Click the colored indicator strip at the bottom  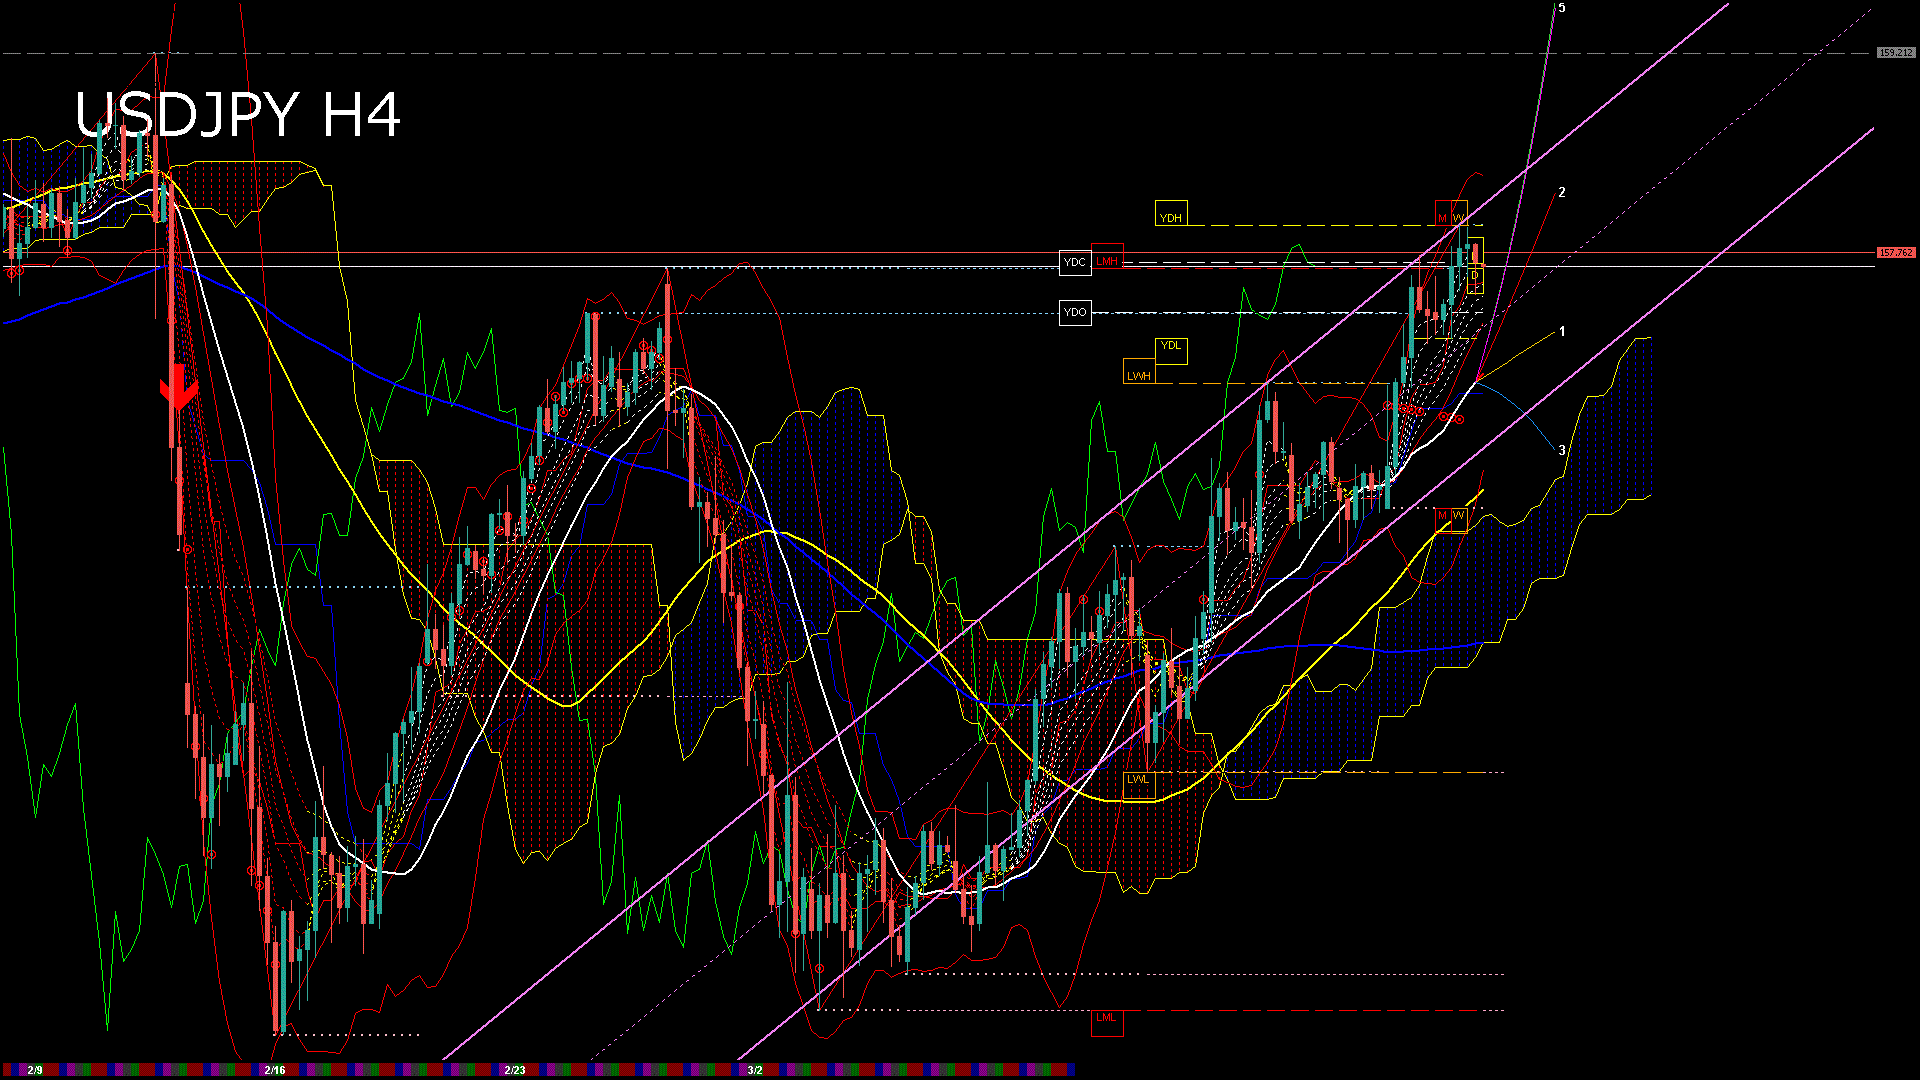click(x=540, y=1069)
